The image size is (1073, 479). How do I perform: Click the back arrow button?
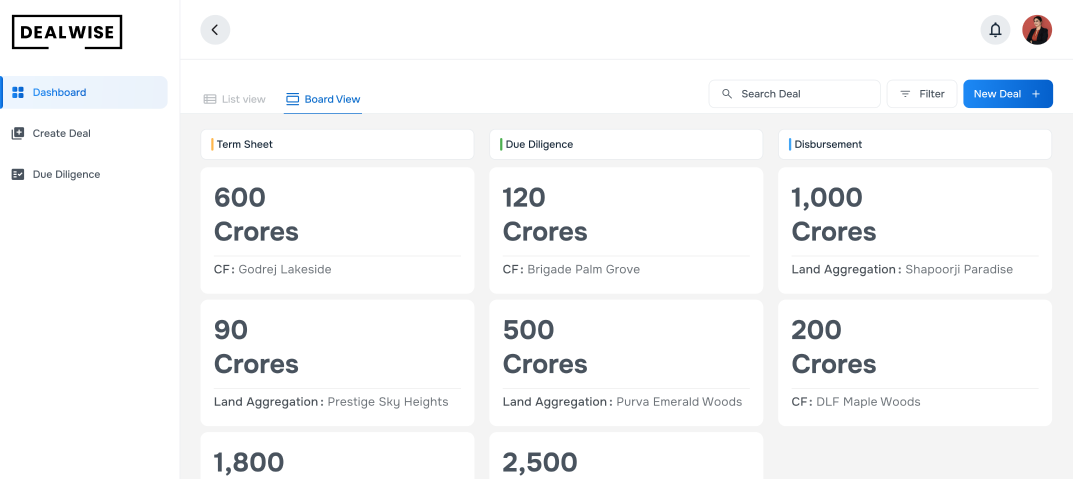pos(215,30)
